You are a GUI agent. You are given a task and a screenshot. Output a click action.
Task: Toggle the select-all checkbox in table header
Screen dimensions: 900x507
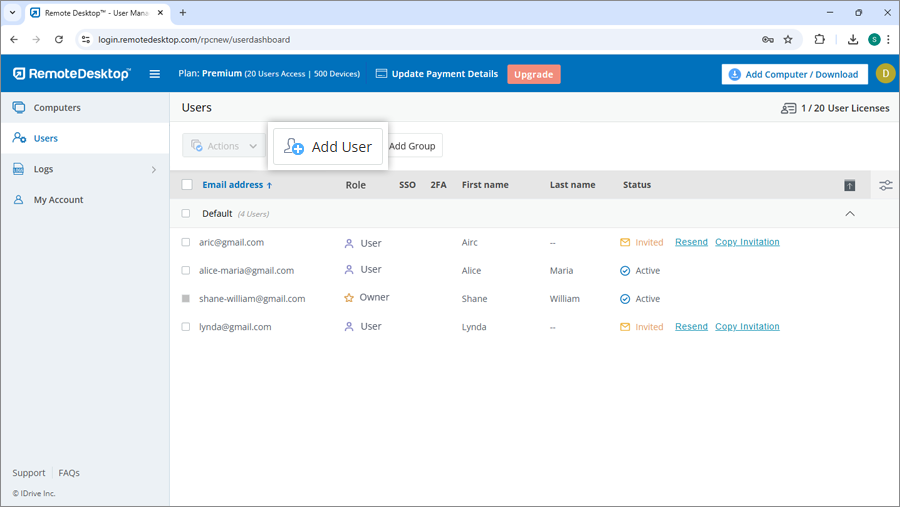(187, 185)
